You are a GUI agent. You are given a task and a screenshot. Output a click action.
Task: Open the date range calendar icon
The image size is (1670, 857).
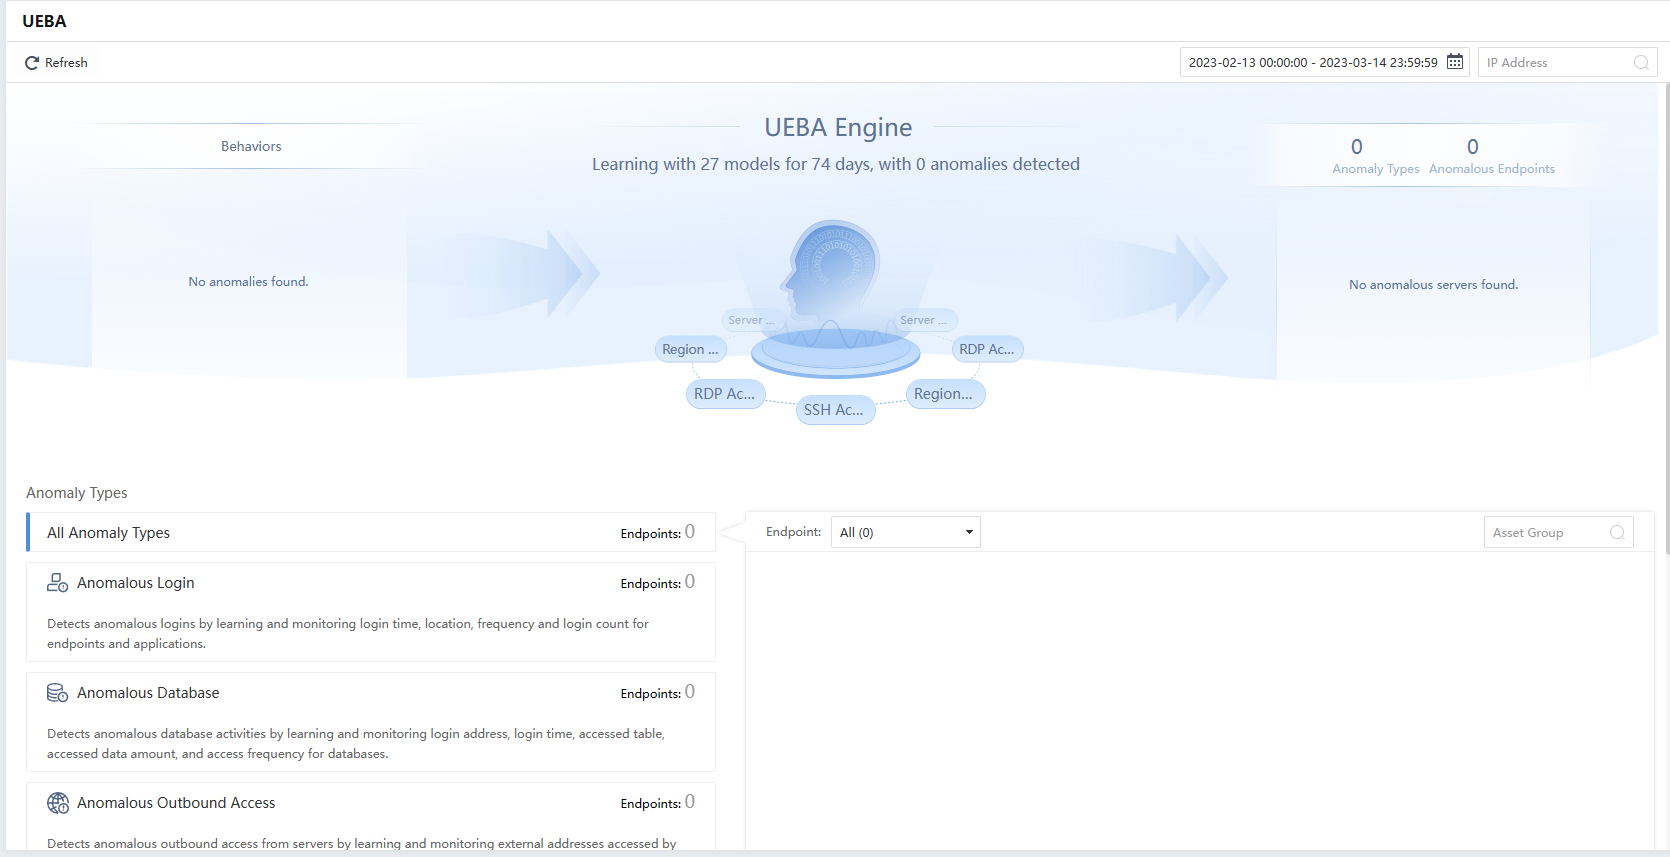point(1455,62)
